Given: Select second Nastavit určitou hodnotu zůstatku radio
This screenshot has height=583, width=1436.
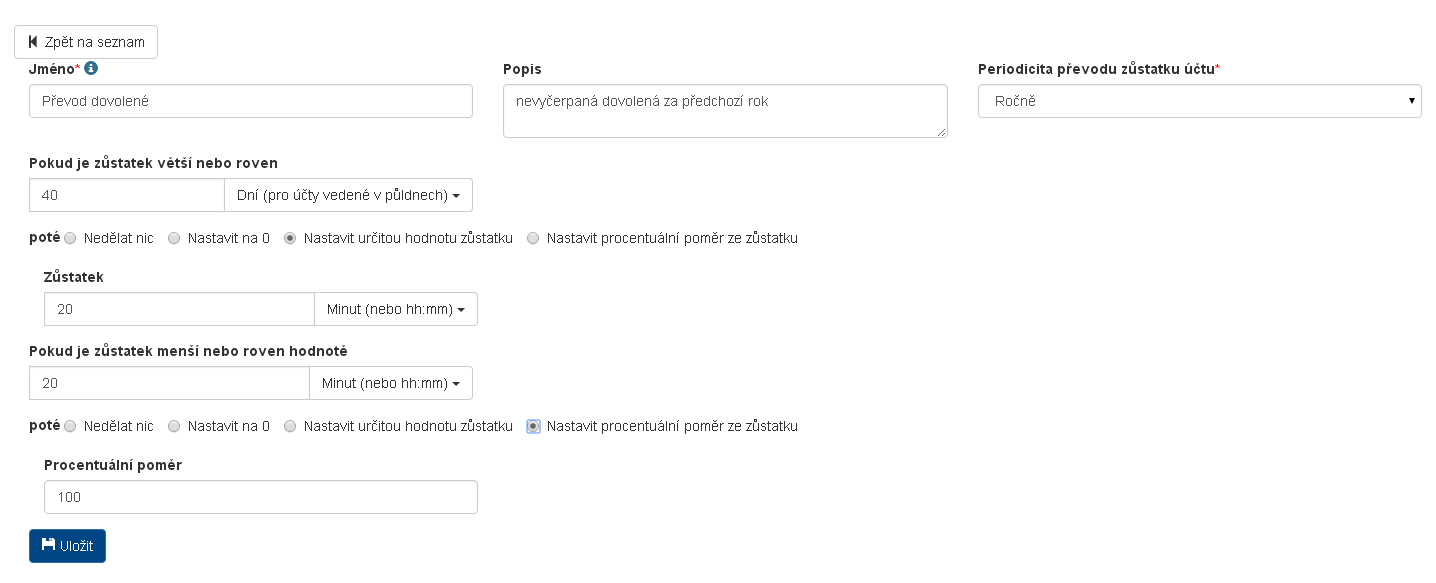Looking at the screenshot, I should coord(290,426).
